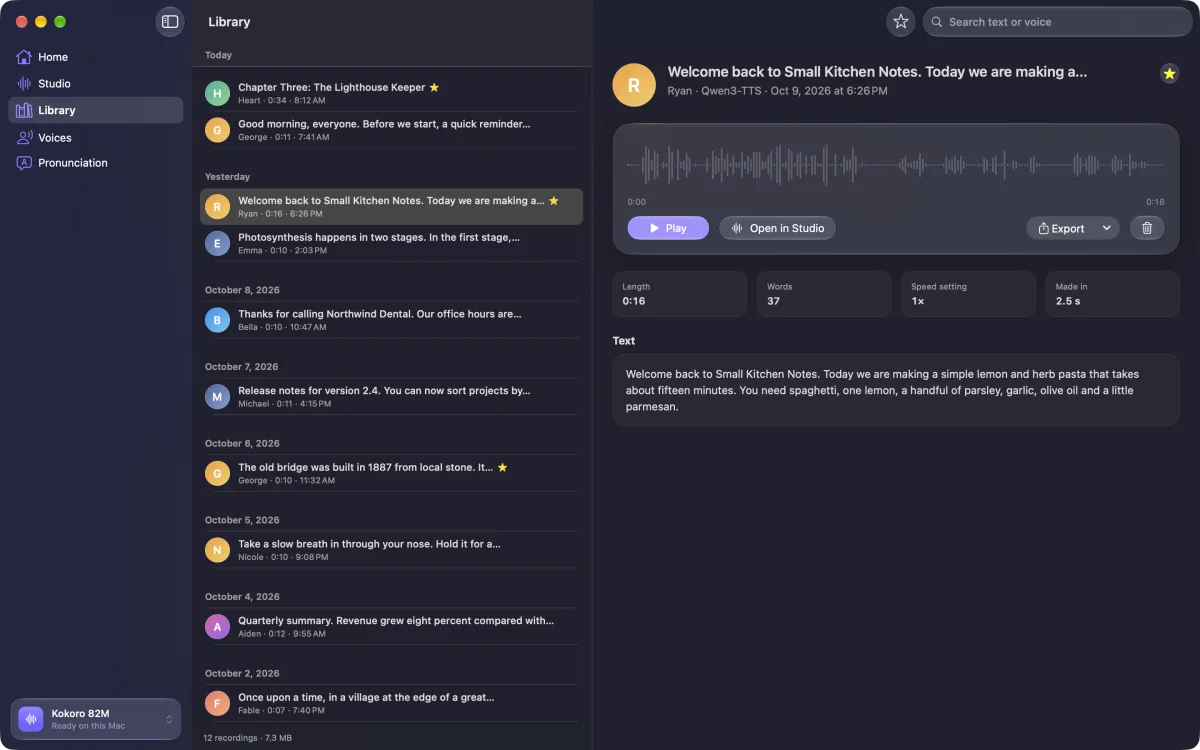Open recording in Studio
1200x750 pixels.
point(777,228)
